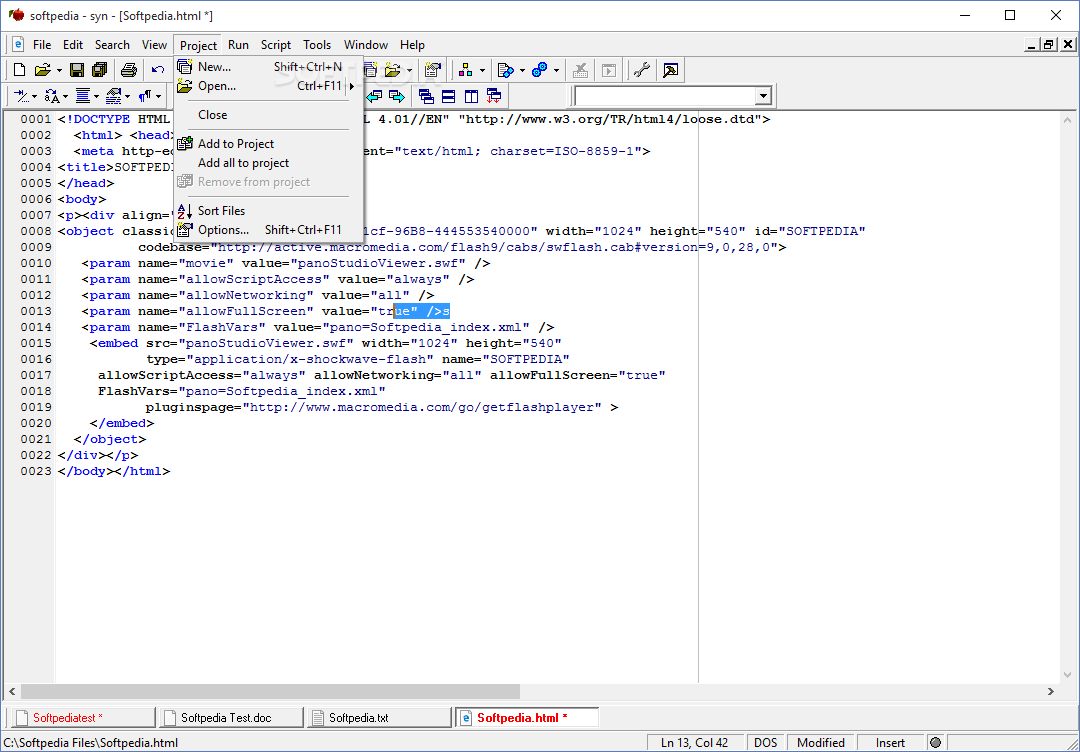Viewport: 1080px width, 752px height.
Task: Click the Save All stacked disks icon
Action: [x=100, y=70]
